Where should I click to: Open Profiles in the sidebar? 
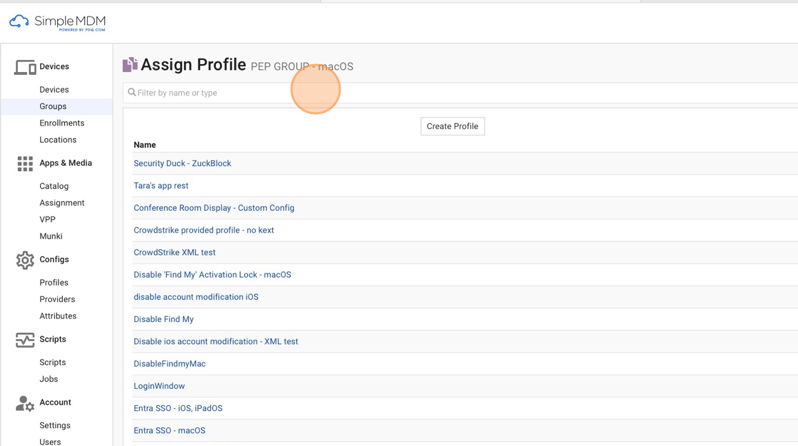(54, 283)
